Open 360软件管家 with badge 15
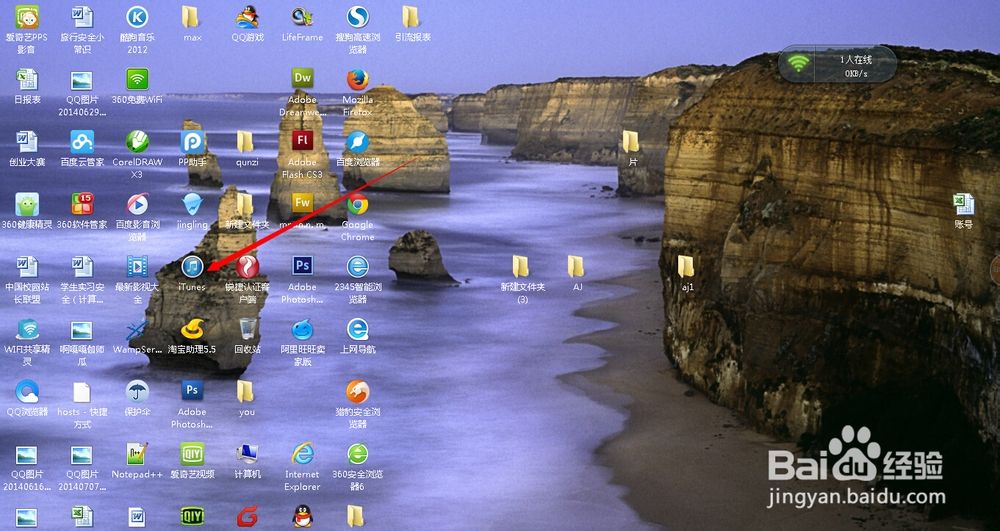 (82, 204)
